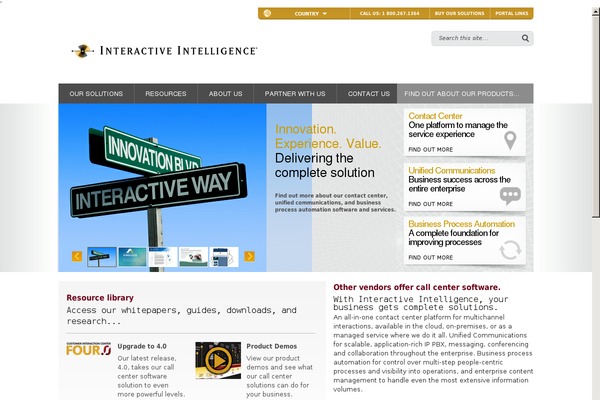The image size is (600, 400).
Task: Click the Business Process Automation heading
Action: coord(461,224)
